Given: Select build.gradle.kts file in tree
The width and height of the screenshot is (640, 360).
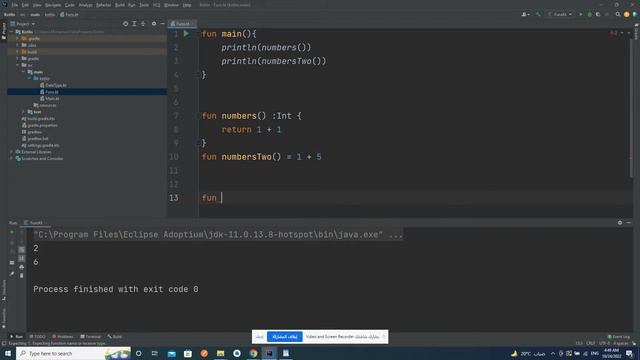Looking at the screenshot, I should point(38,118).
